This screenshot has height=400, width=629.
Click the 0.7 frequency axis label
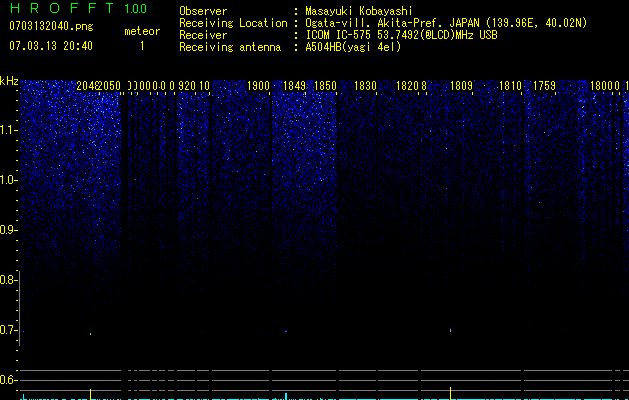(x=9, y=330)
